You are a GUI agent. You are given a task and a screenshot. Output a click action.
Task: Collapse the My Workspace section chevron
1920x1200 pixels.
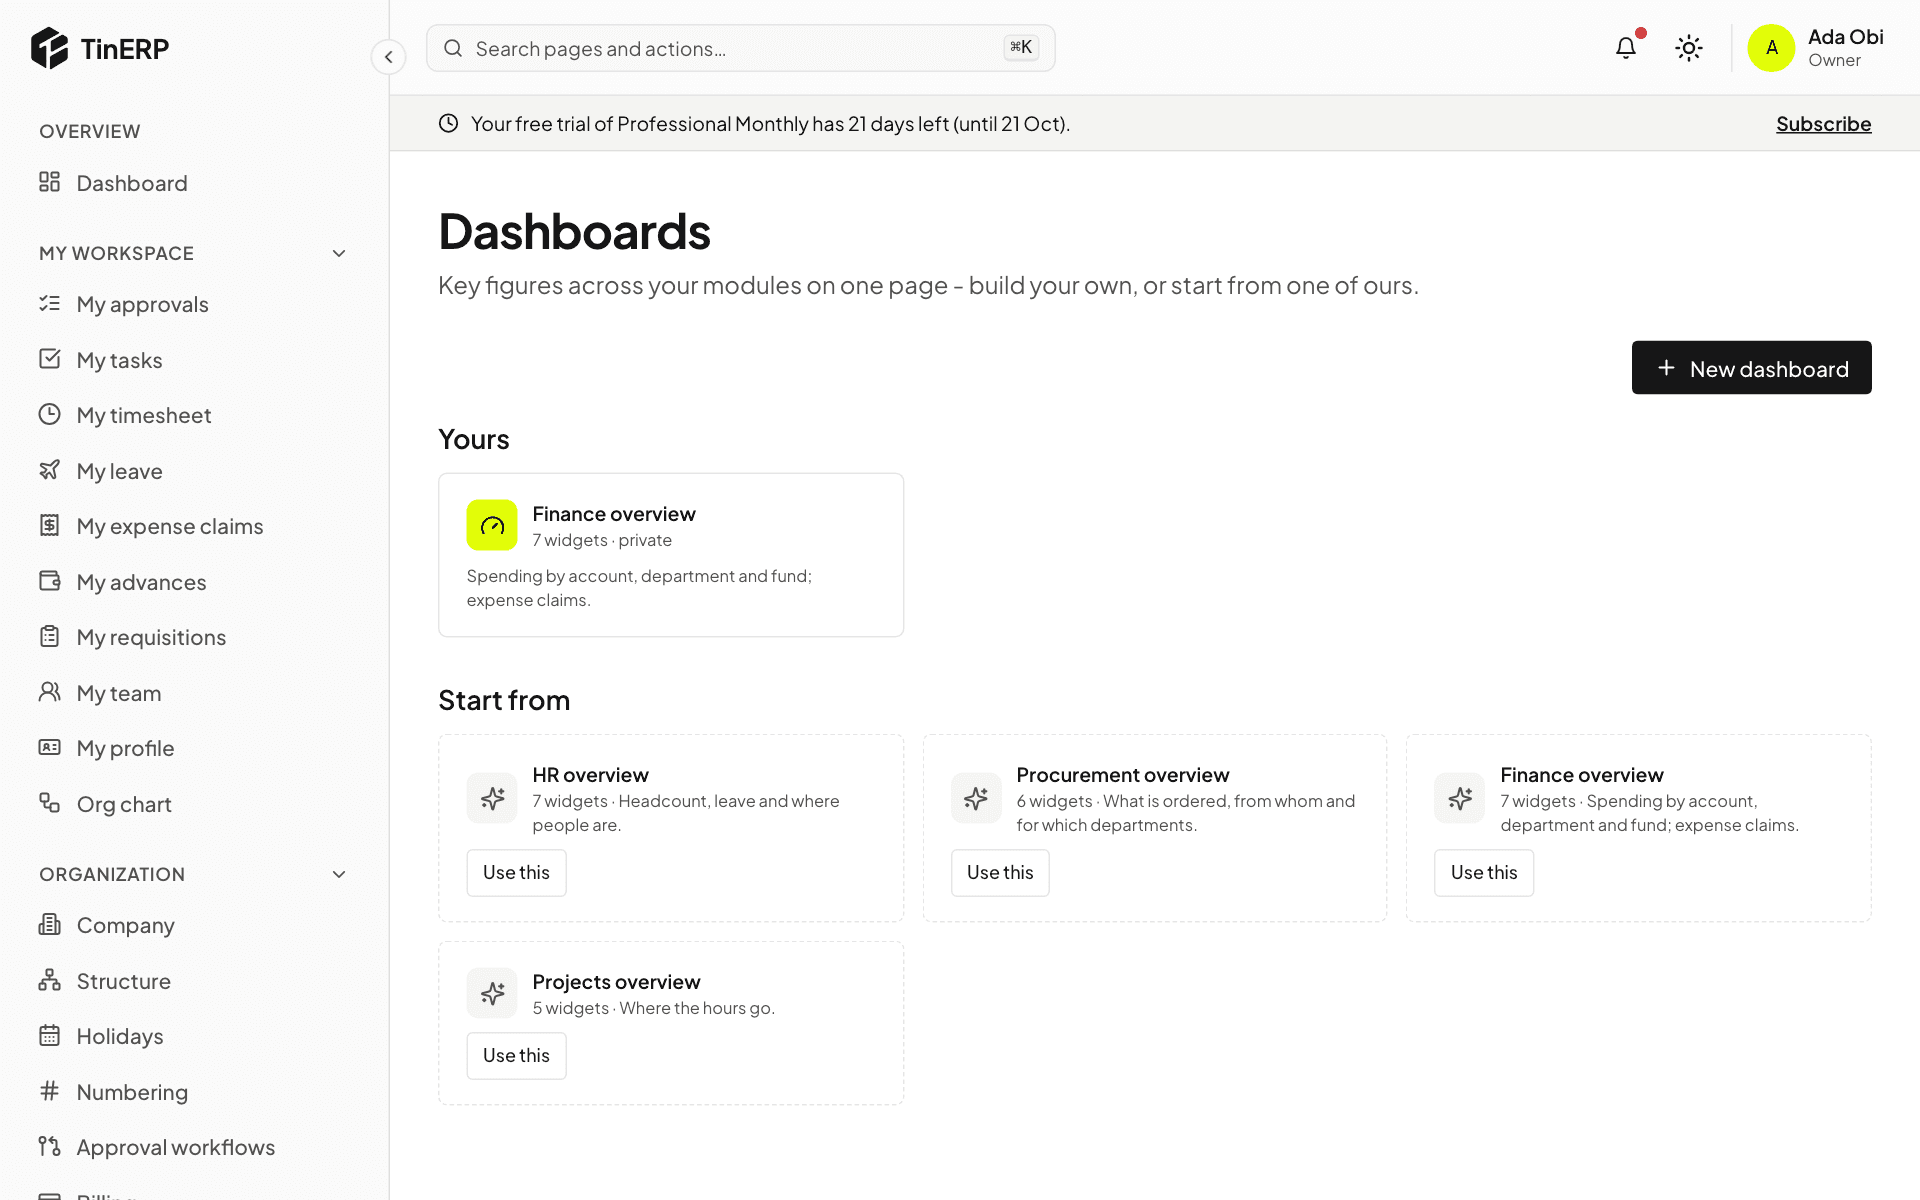339,253
